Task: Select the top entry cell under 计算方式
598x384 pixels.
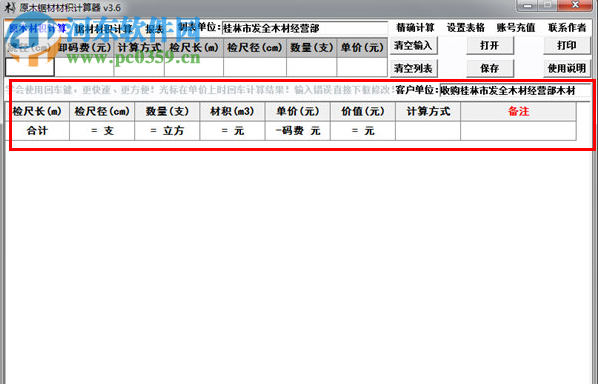Action: coord(139,67)
